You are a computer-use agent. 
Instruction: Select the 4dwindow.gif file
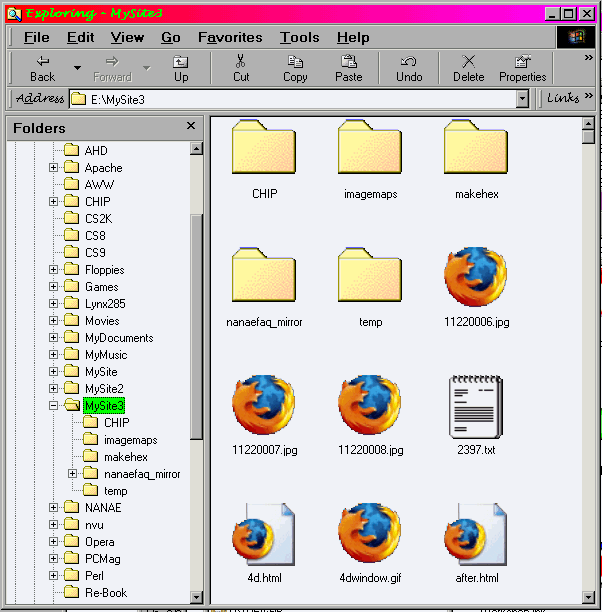(370, 534)
